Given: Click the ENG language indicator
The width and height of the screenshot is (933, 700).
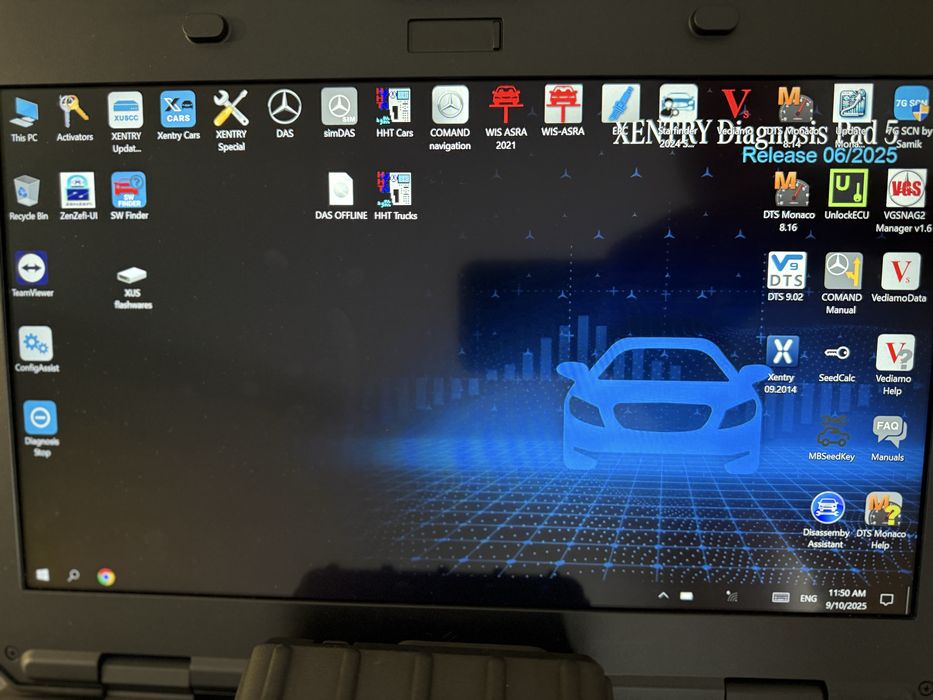Looking at the screenshot, I should point(809,598).
